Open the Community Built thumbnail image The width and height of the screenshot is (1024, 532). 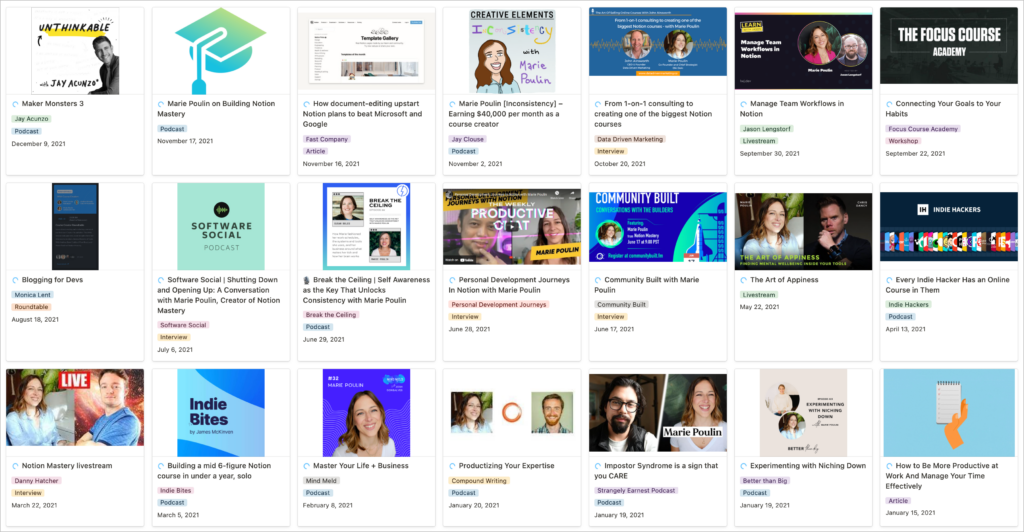tap(658, 227)
